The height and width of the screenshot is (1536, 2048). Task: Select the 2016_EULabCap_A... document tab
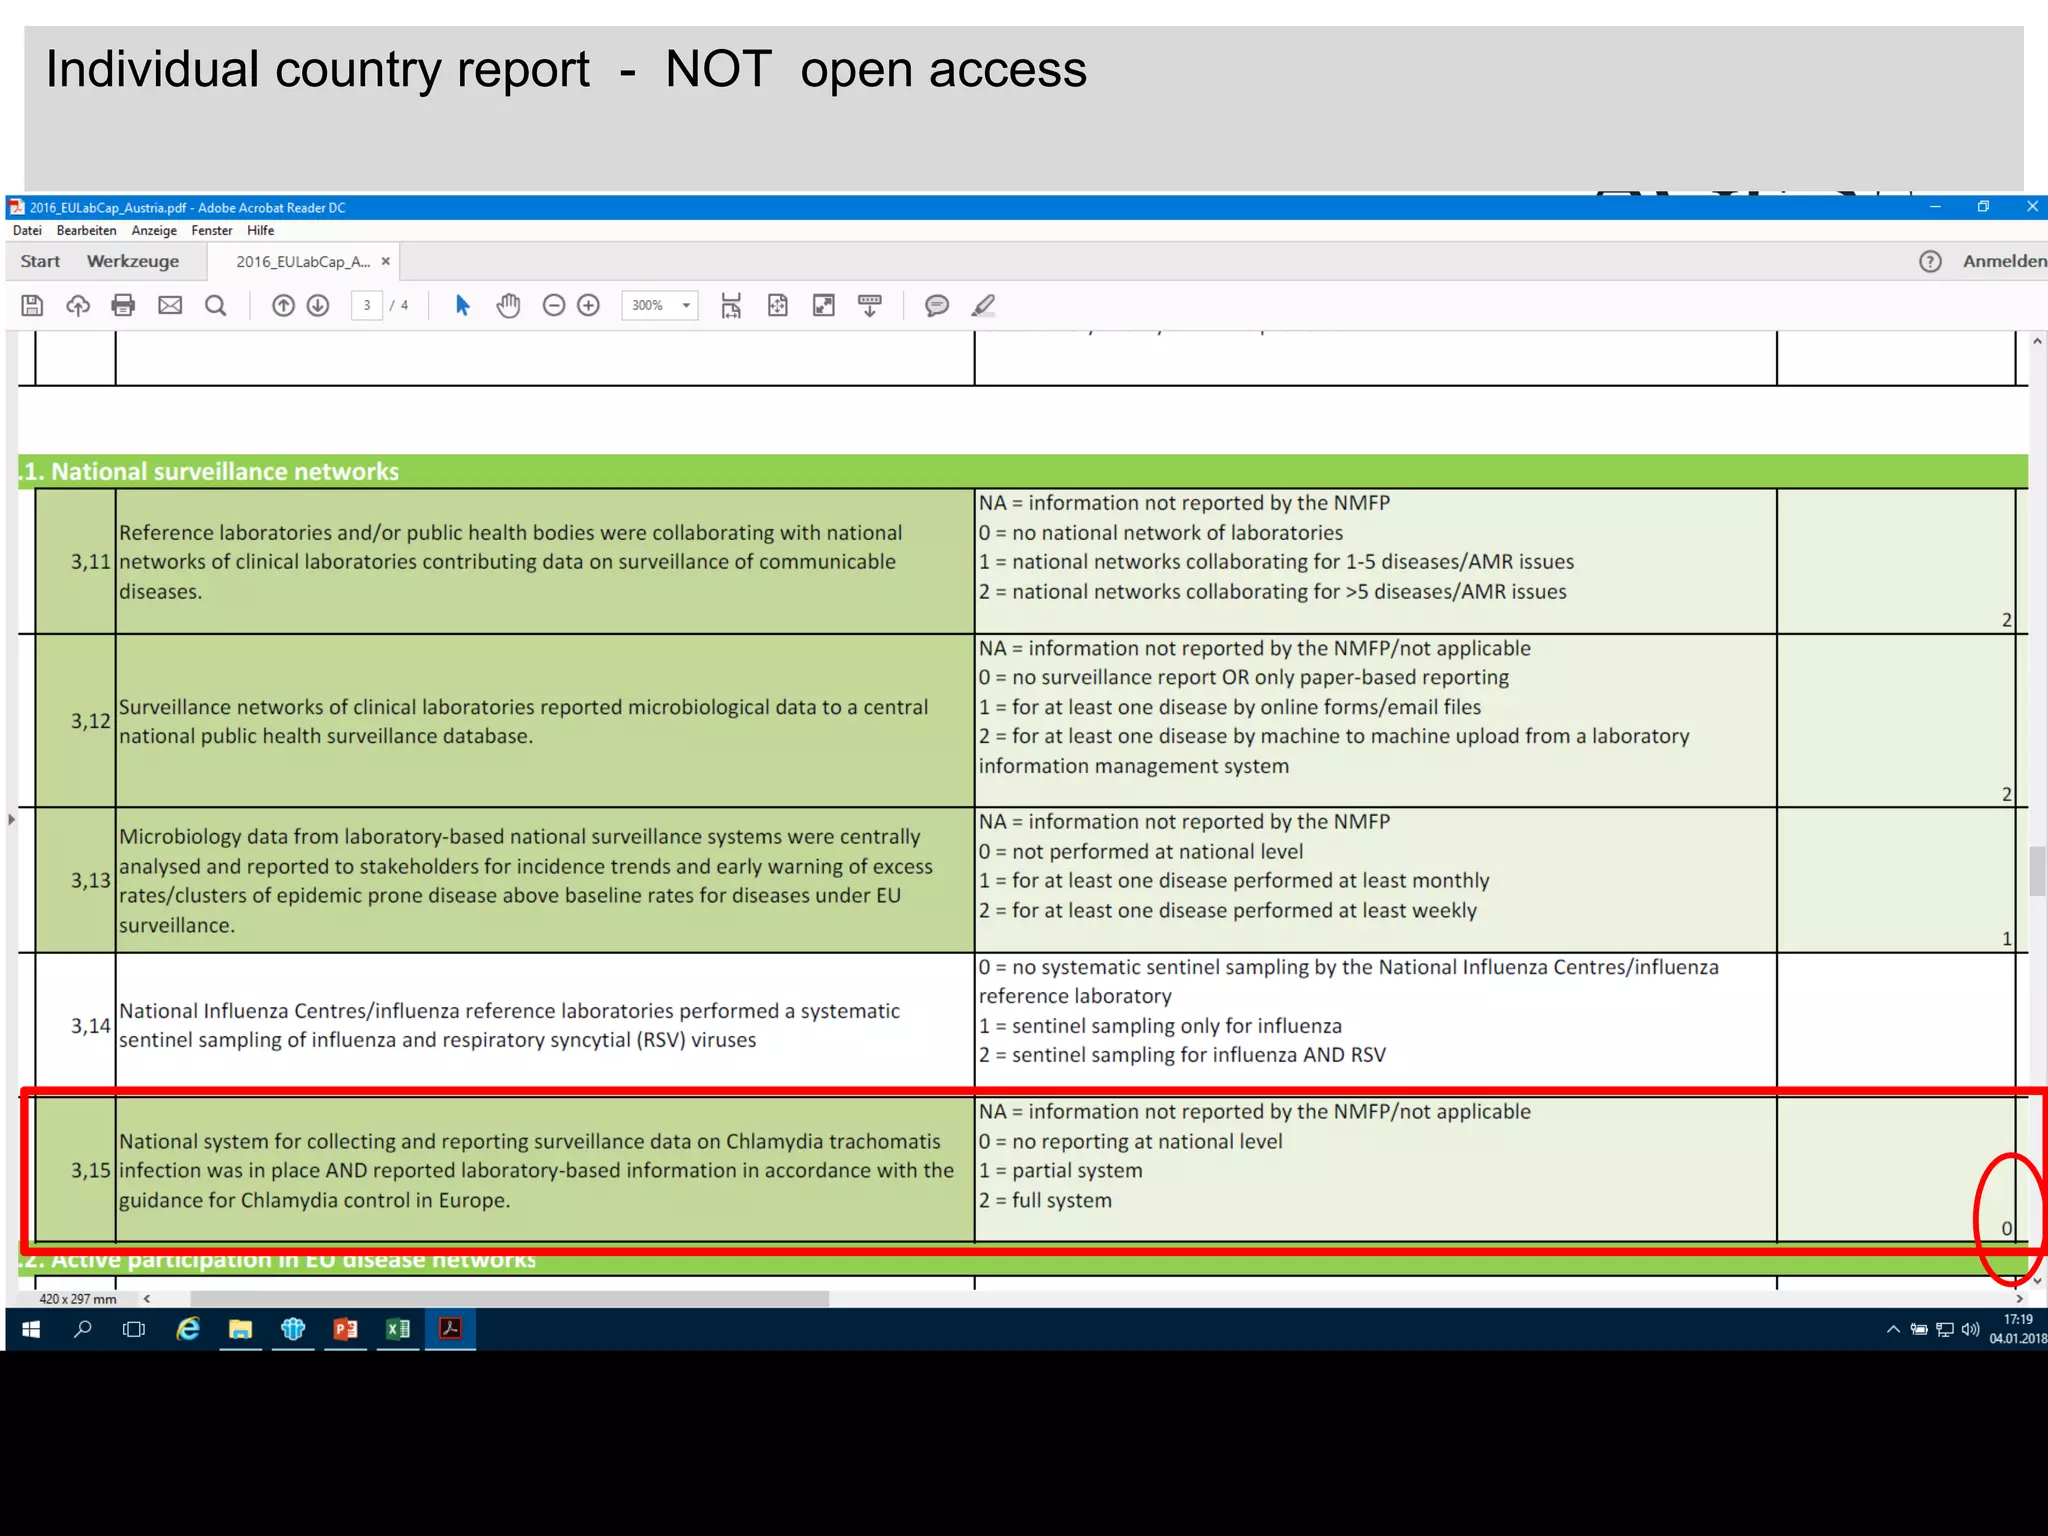(x=302, y=261)
